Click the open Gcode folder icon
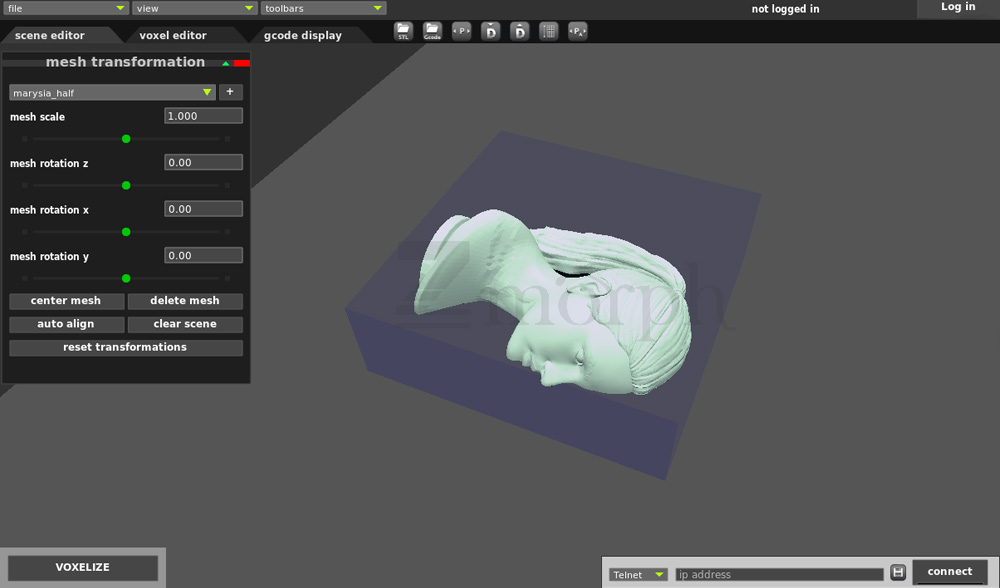This screenshot has height=588, width=1000. [x=432, y=31]
